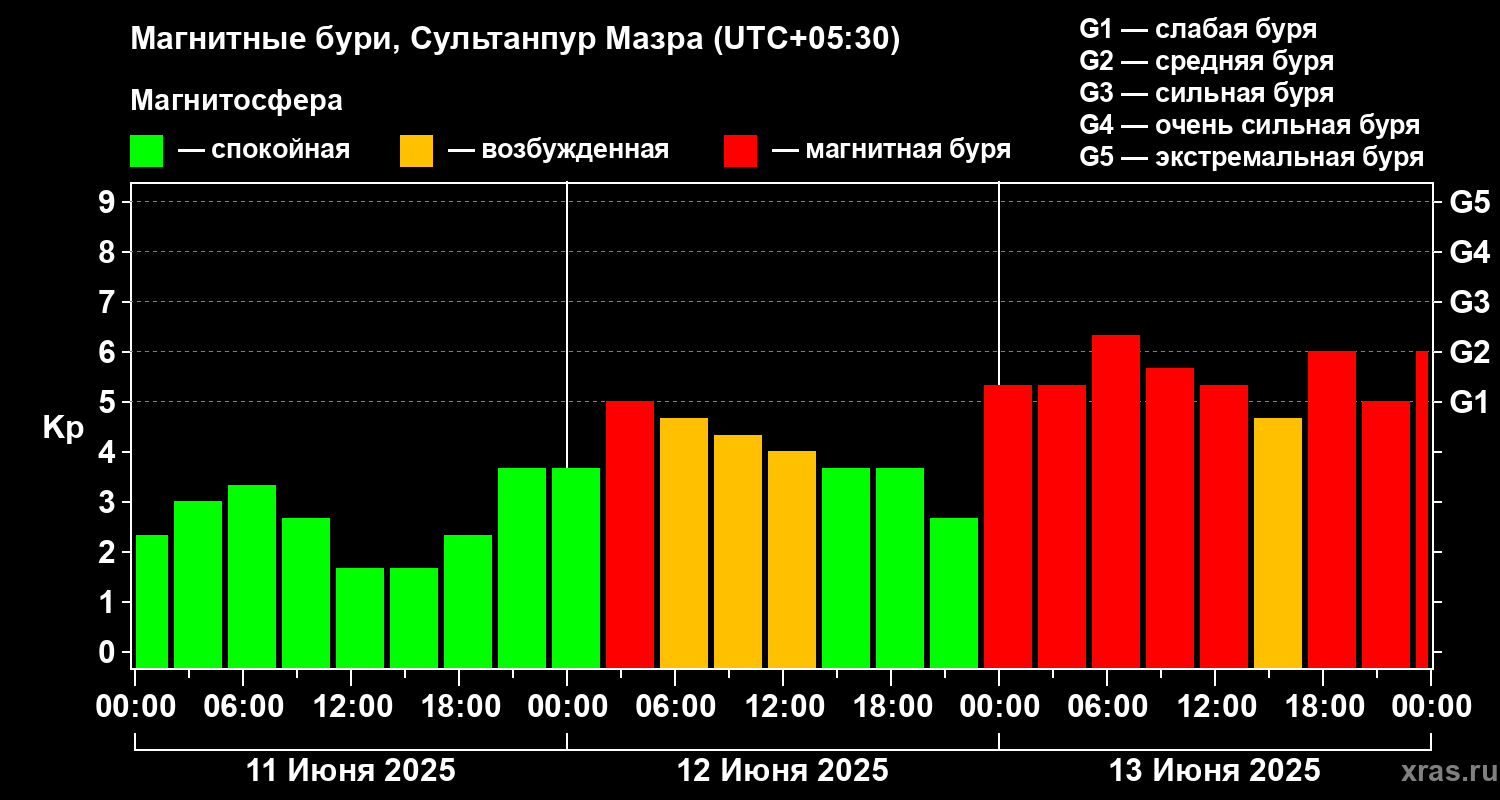Click the standalone 'G5' right-axis label

[x=1469, y=202]
